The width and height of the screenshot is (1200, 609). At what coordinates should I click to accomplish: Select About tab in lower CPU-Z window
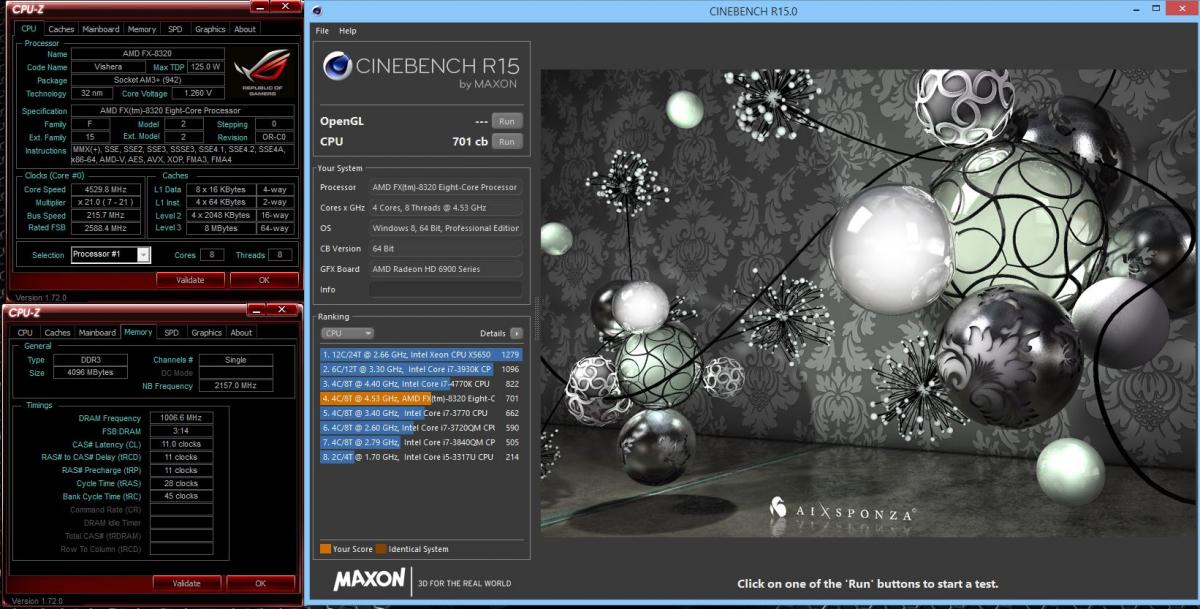[x=241, y=333]
